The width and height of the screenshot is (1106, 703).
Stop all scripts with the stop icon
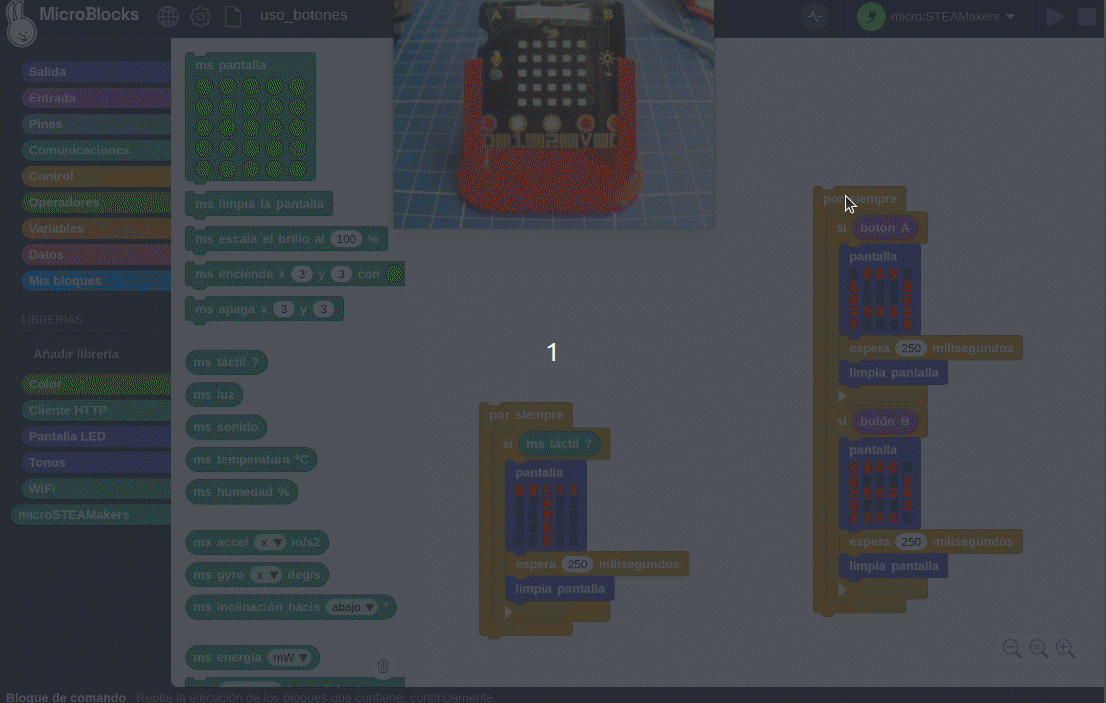coord(1087,16)
